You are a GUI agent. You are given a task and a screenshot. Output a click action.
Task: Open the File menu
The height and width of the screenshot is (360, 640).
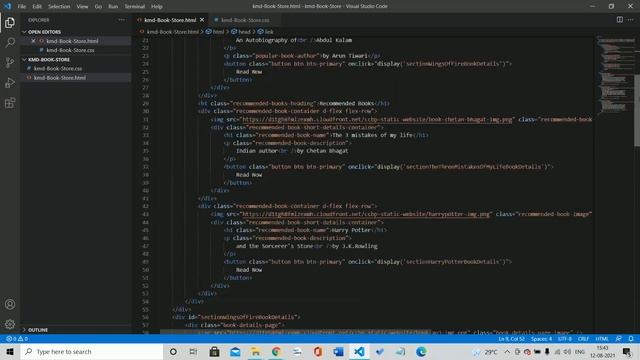[22, 6]
